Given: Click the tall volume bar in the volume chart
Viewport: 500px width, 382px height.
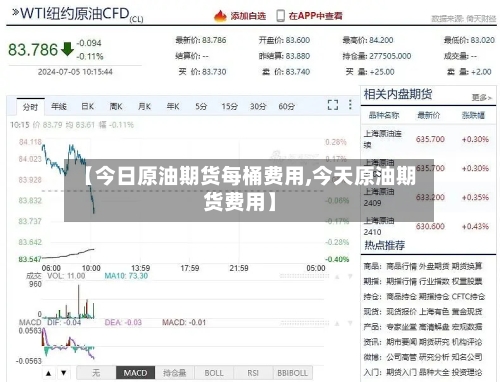Looking at the screenshot, I should pyautogui.click(x=79, y=302).
